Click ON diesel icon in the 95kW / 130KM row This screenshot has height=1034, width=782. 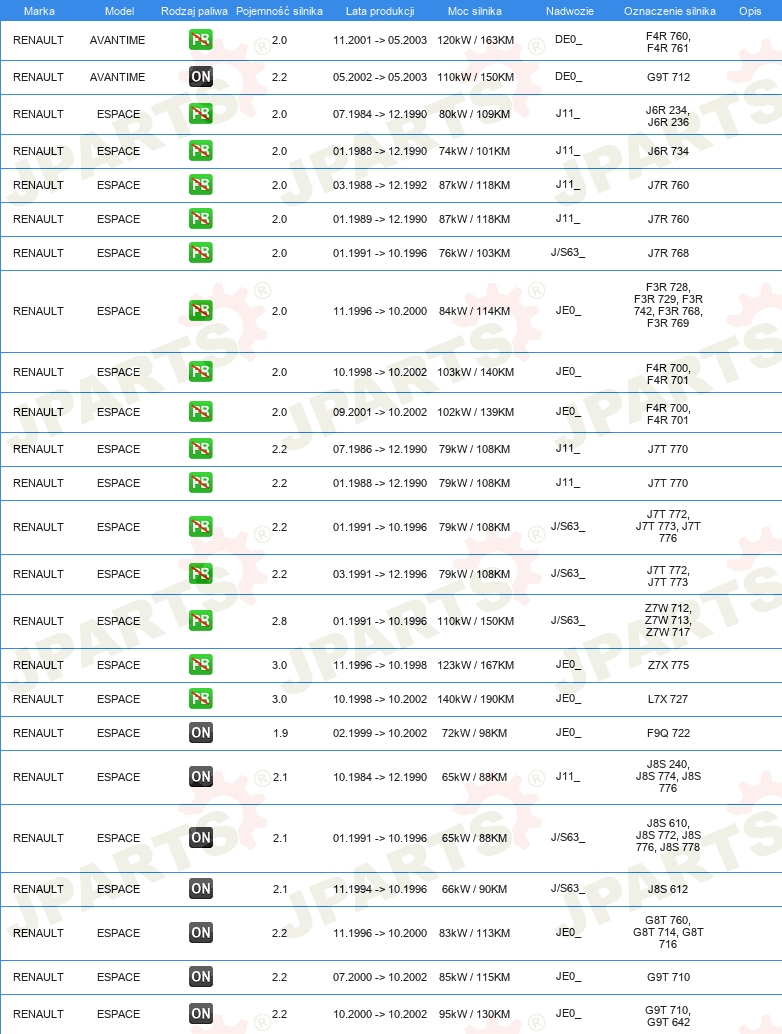pos(200,1014)
